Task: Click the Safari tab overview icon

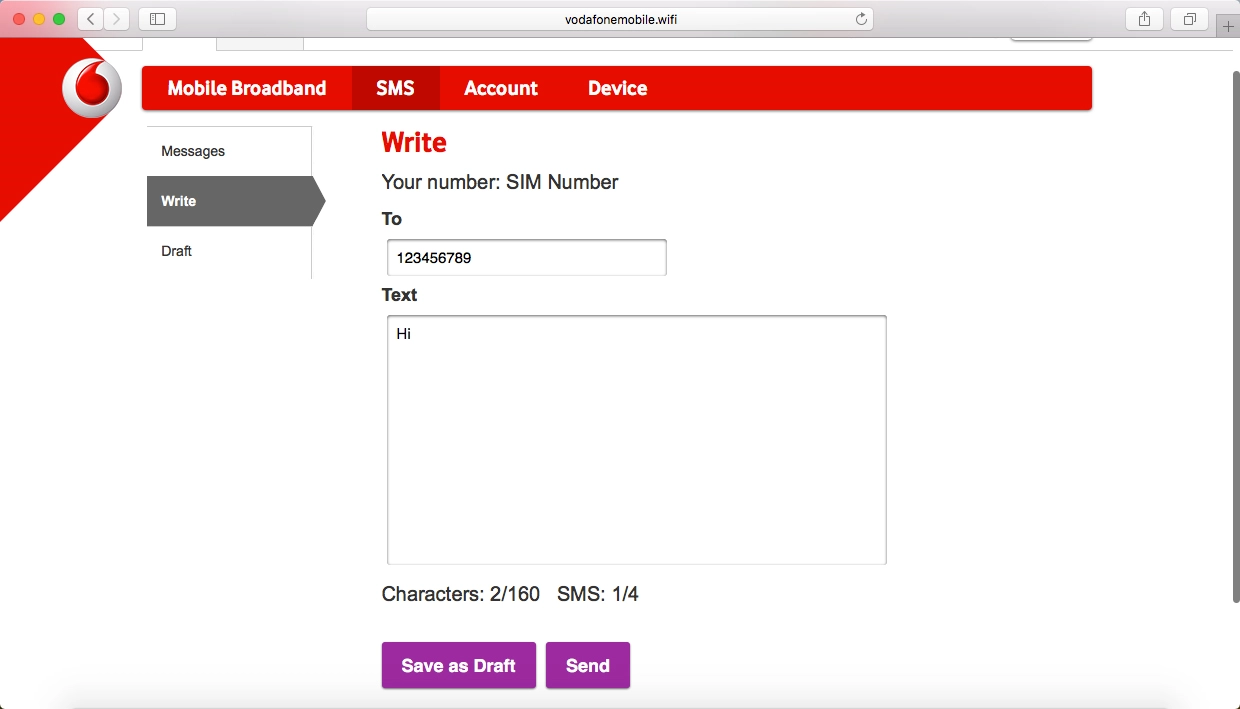Action: coord(1188,17)
